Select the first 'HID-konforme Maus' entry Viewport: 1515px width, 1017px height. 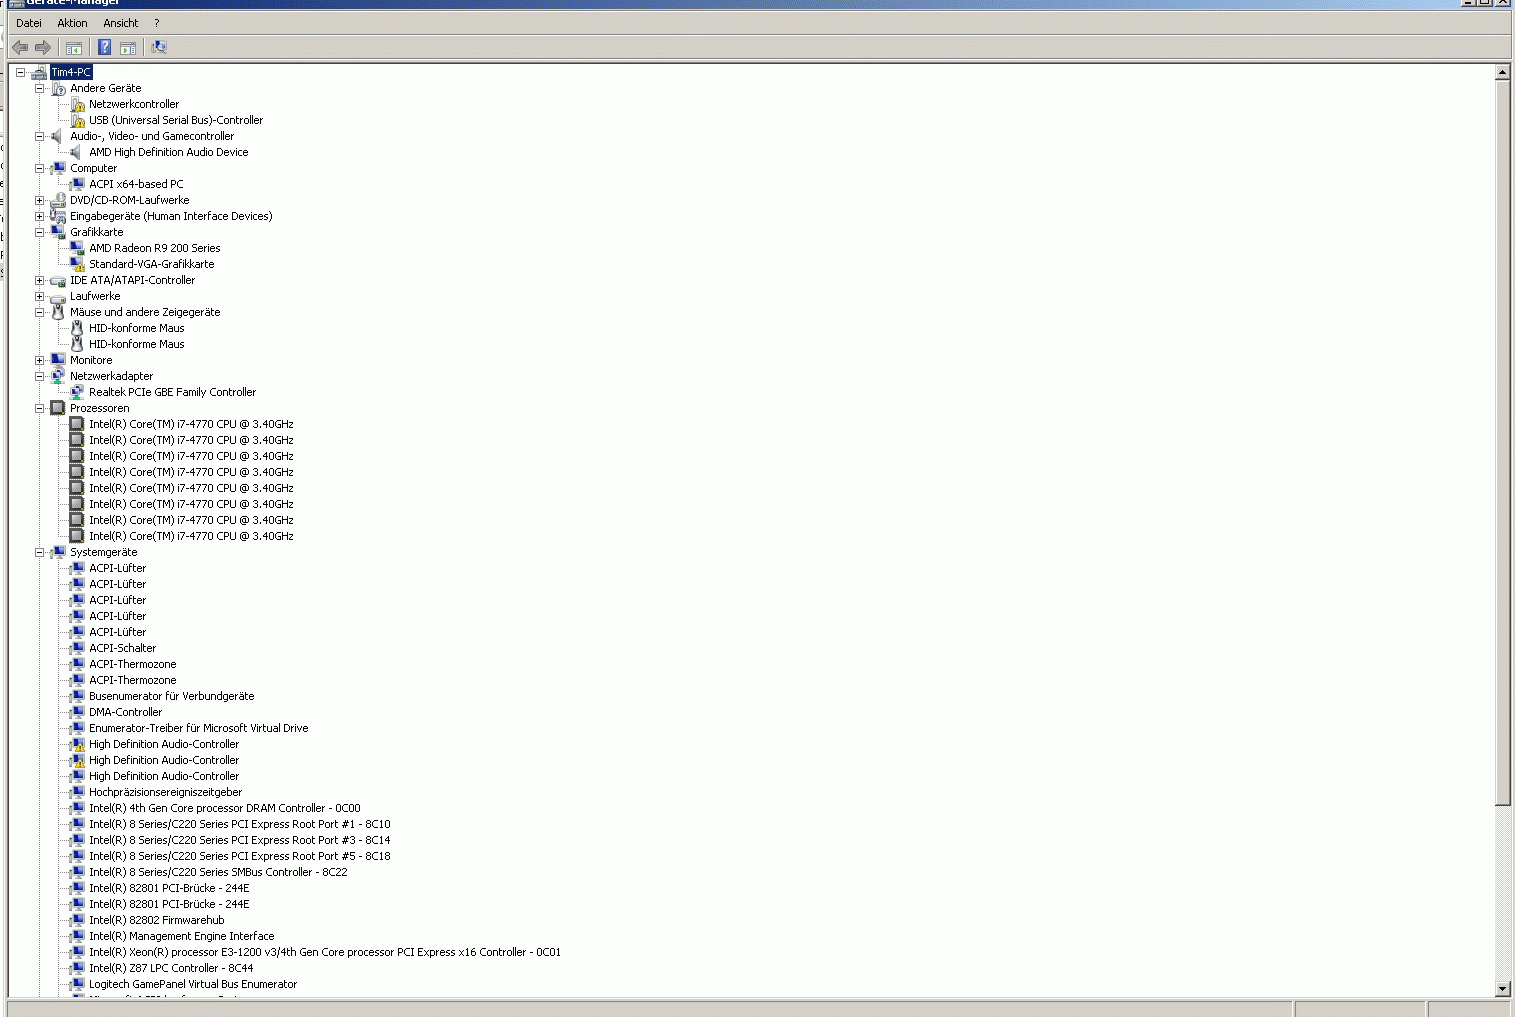point(137,328)
